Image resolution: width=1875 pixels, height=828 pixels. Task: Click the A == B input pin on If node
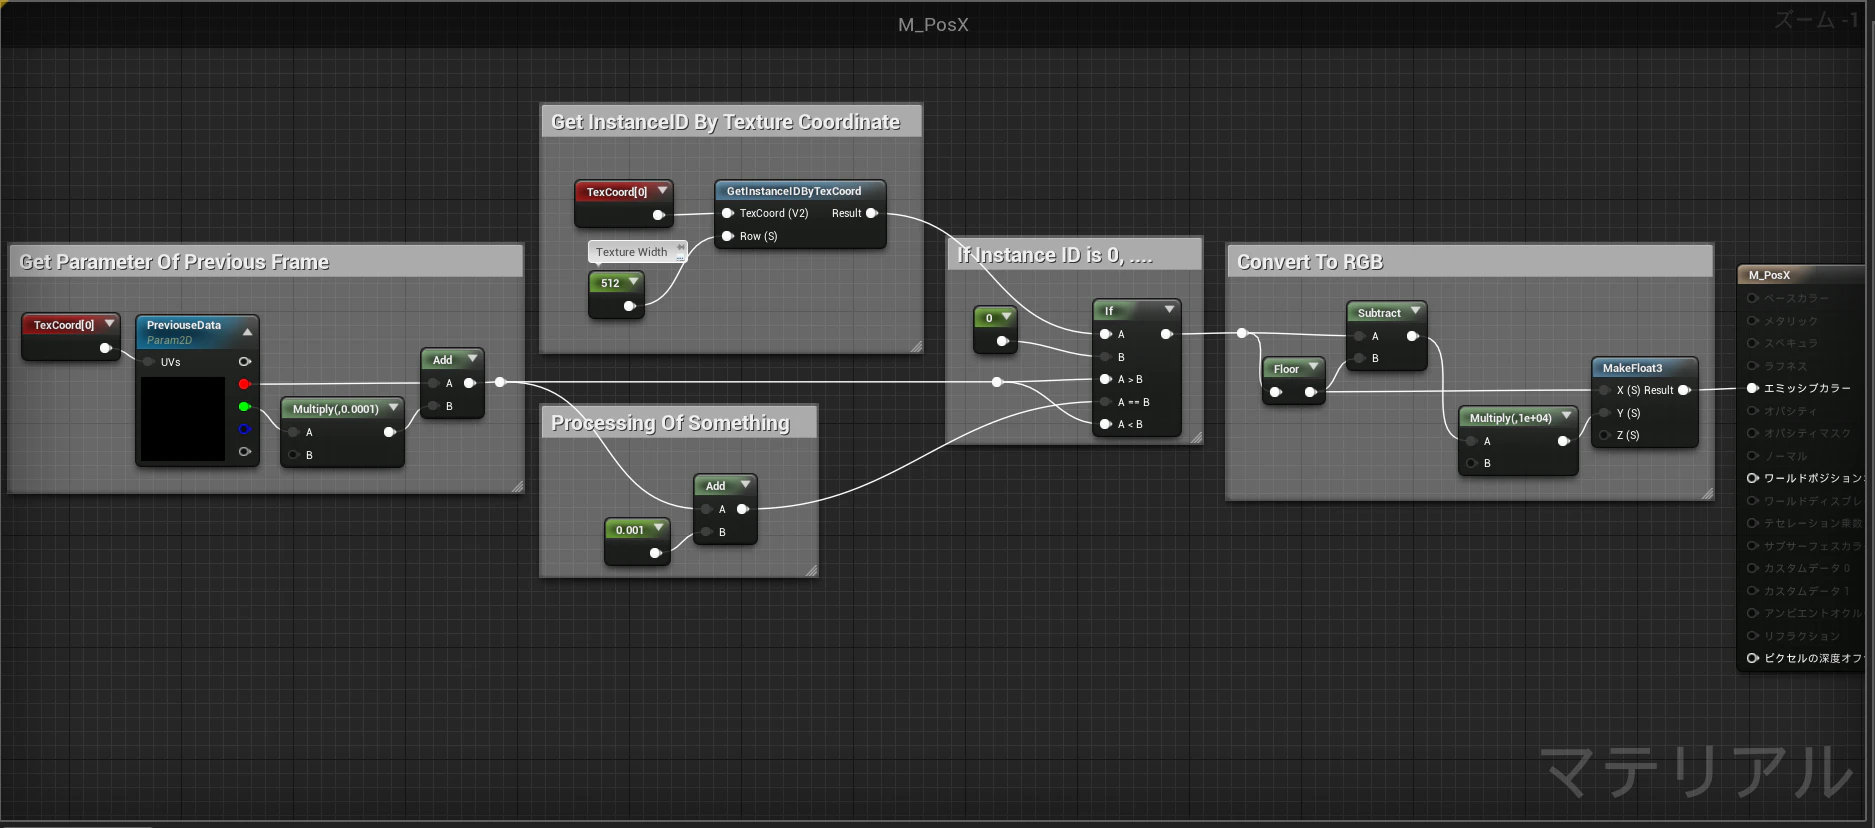point(1106,402)
